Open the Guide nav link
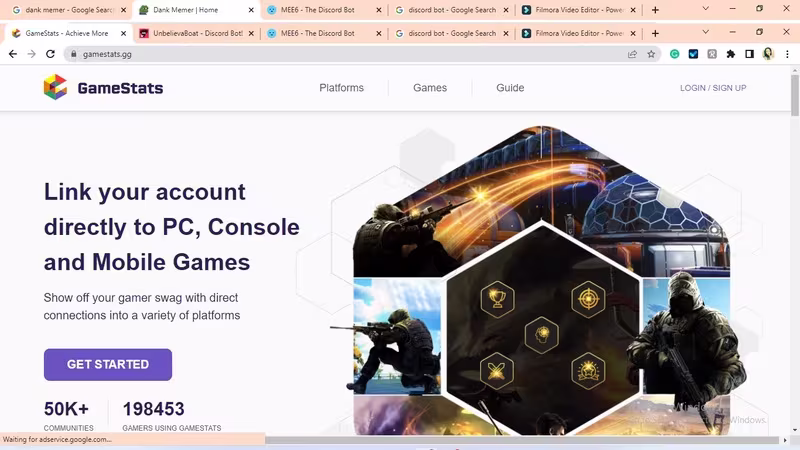 [x=510, y=88]
